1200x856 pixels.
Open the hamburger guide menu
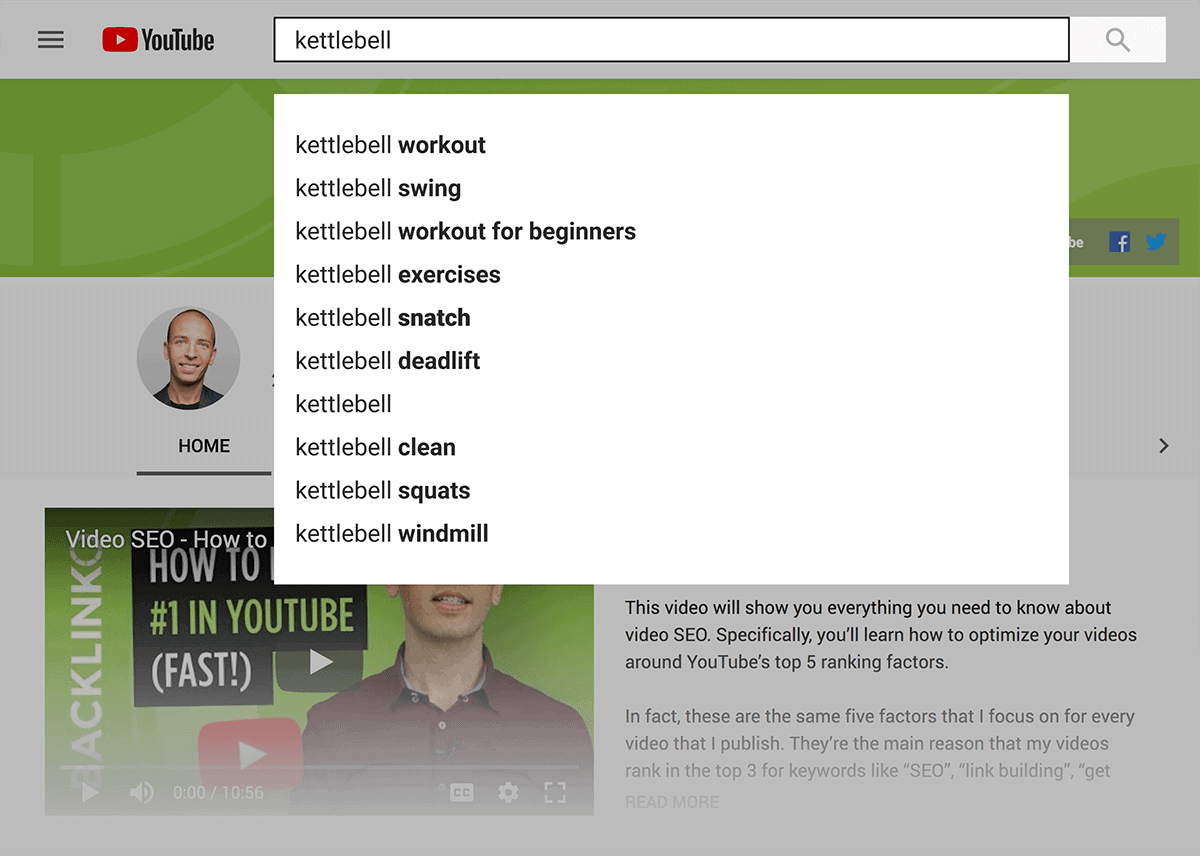[x=51, y=40]
